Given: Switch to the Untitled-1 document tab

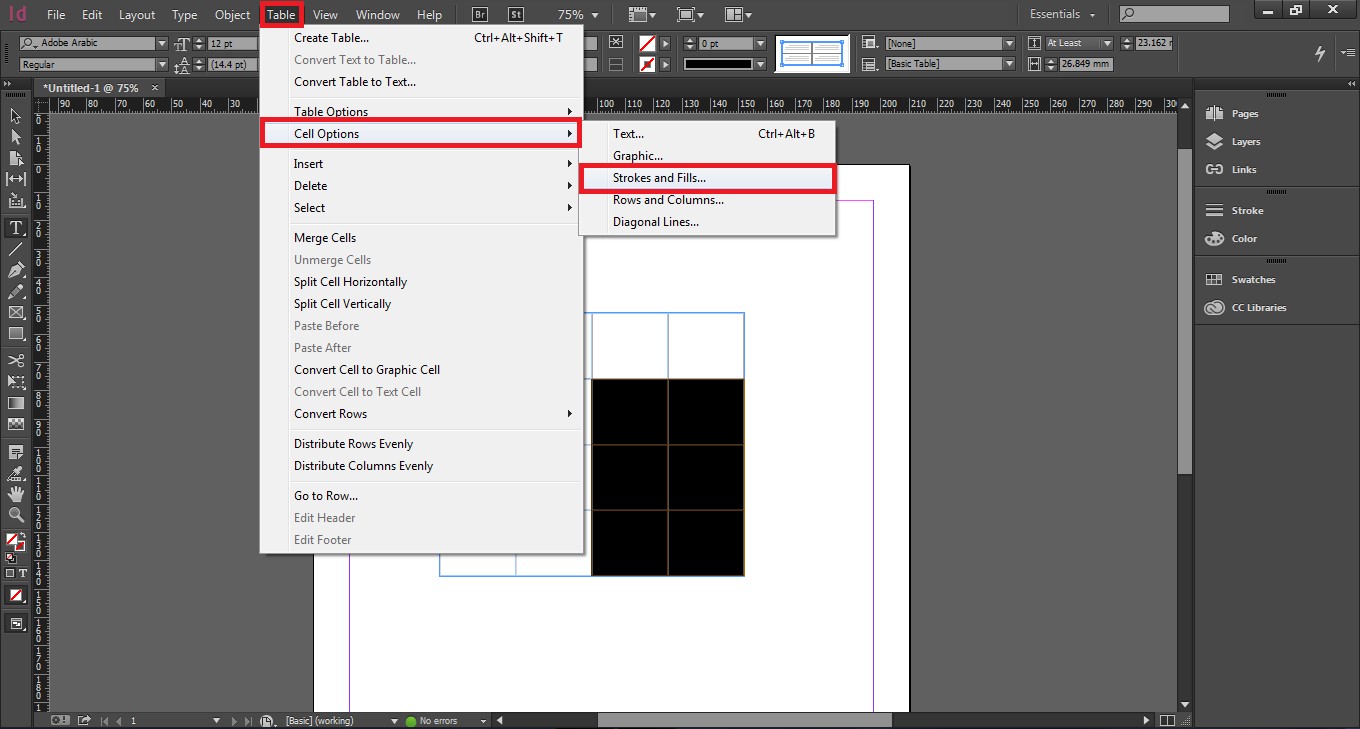Looking at the screenshot, I should 91,88.
